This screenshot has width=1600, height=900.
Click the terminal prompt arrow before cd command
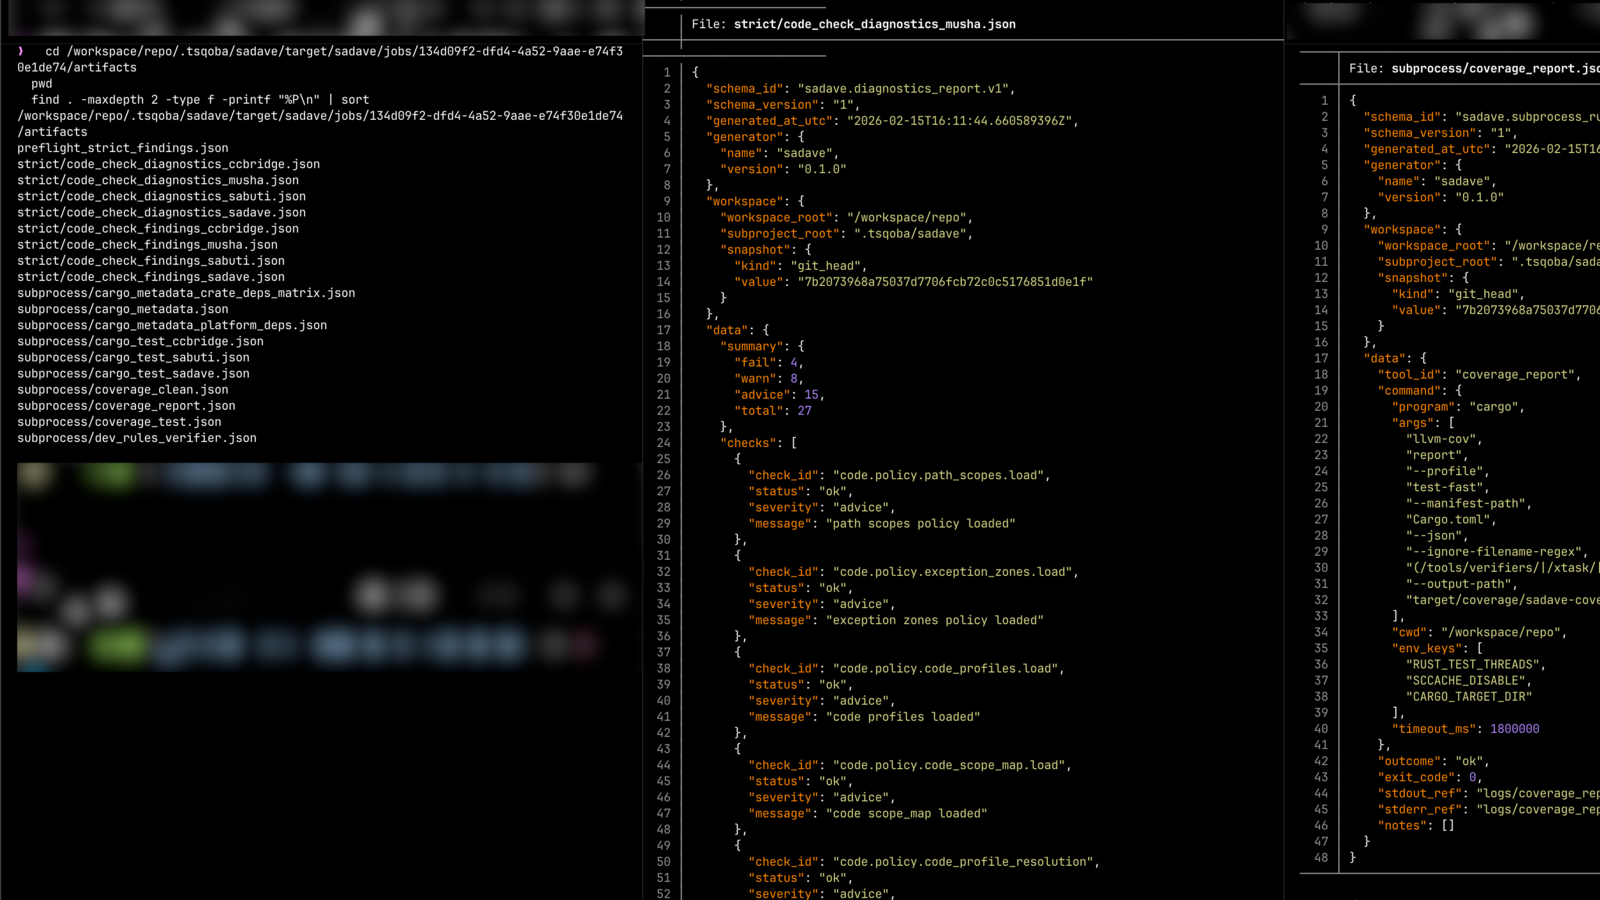pos(20,51)
